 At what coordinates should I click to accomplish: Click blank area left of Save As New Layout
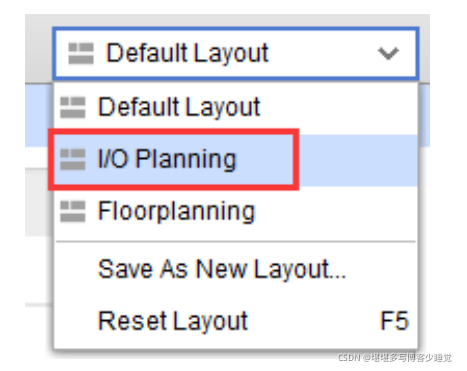[76, 269]
